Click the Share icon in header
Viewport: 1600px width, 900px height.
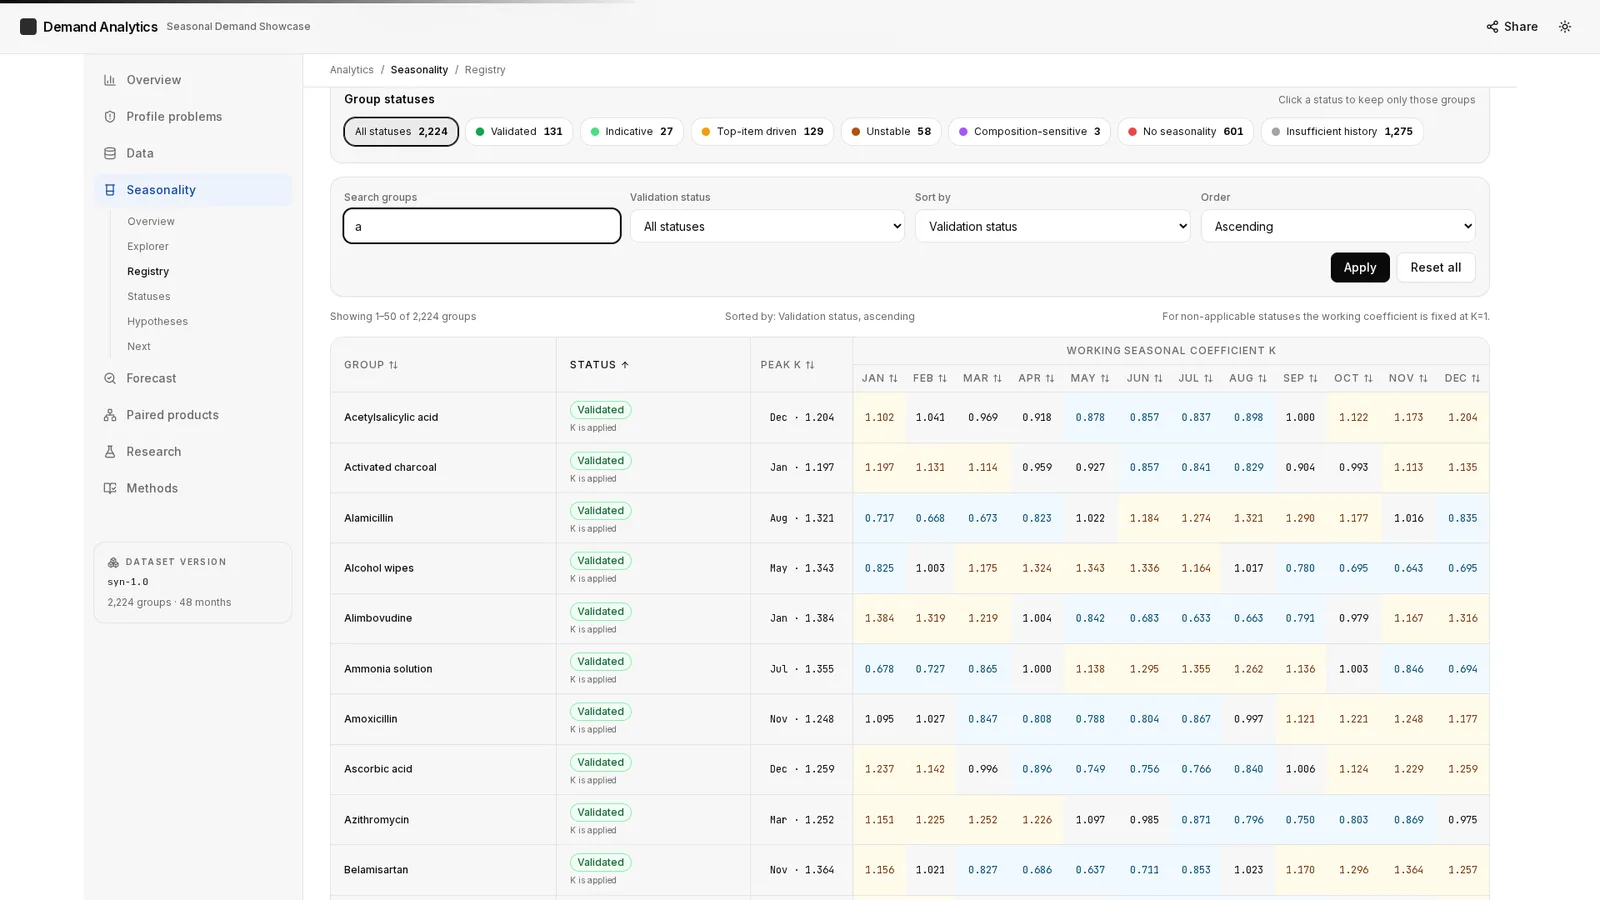tap(1492, 27)
